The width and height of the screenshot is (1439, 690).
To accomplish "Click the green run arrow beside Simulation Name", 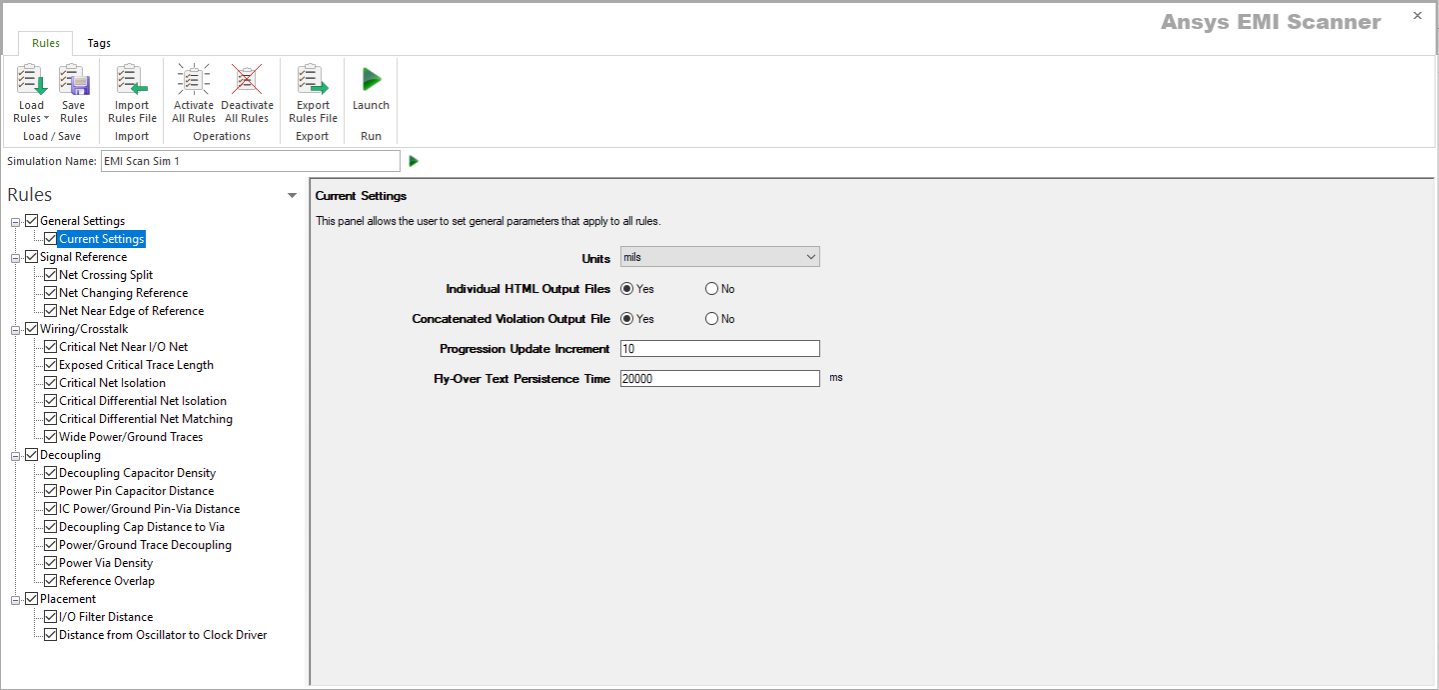I will click(x=413, y=160).
